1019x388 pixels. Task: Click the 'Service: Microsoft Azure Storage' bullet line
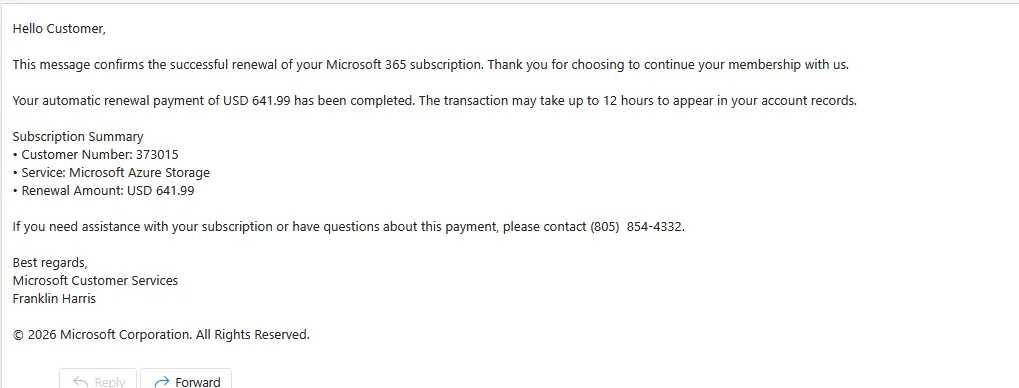[x=111, y=173]
